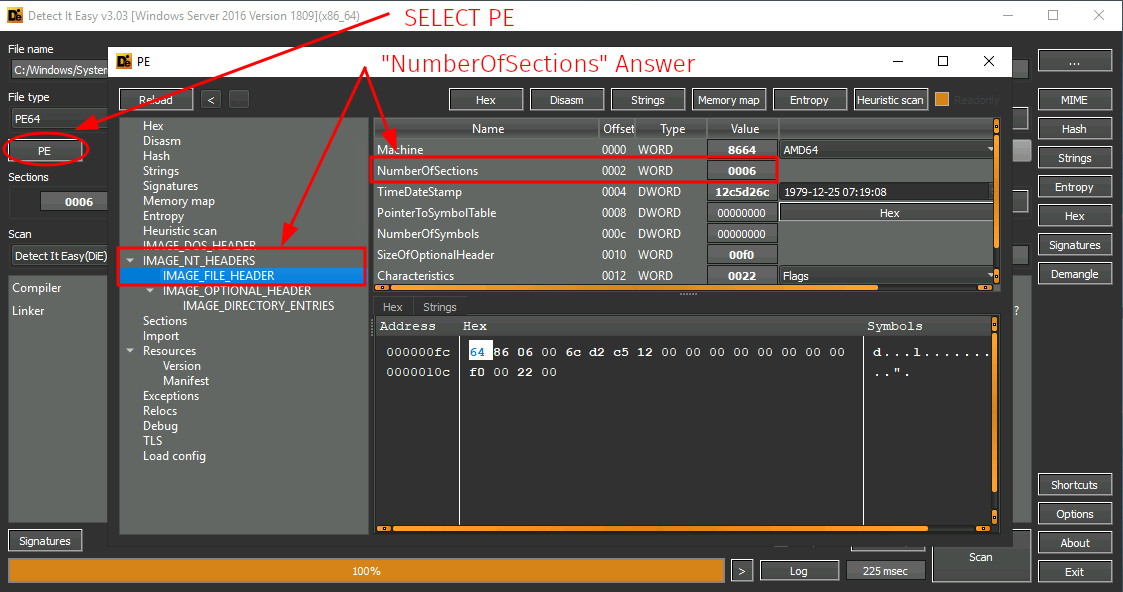Collapse the Resources tree node
Screen dimensions: 1123x592
click(130, 351)
